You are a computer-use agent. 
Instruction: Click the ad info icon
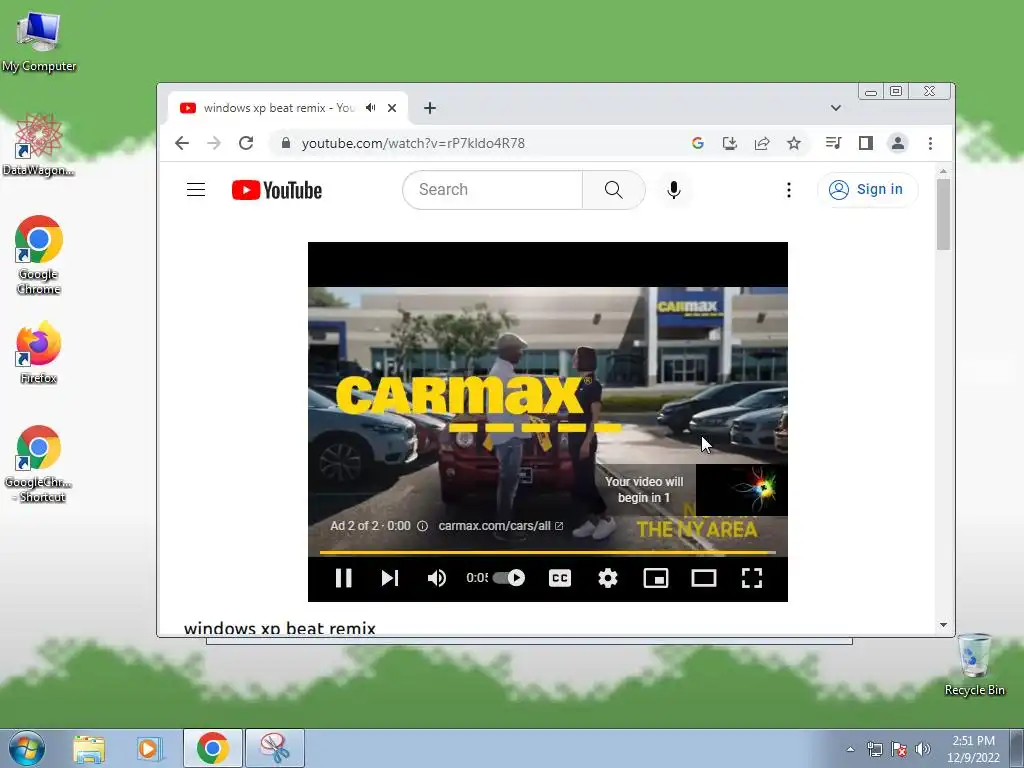pos(423,526)
